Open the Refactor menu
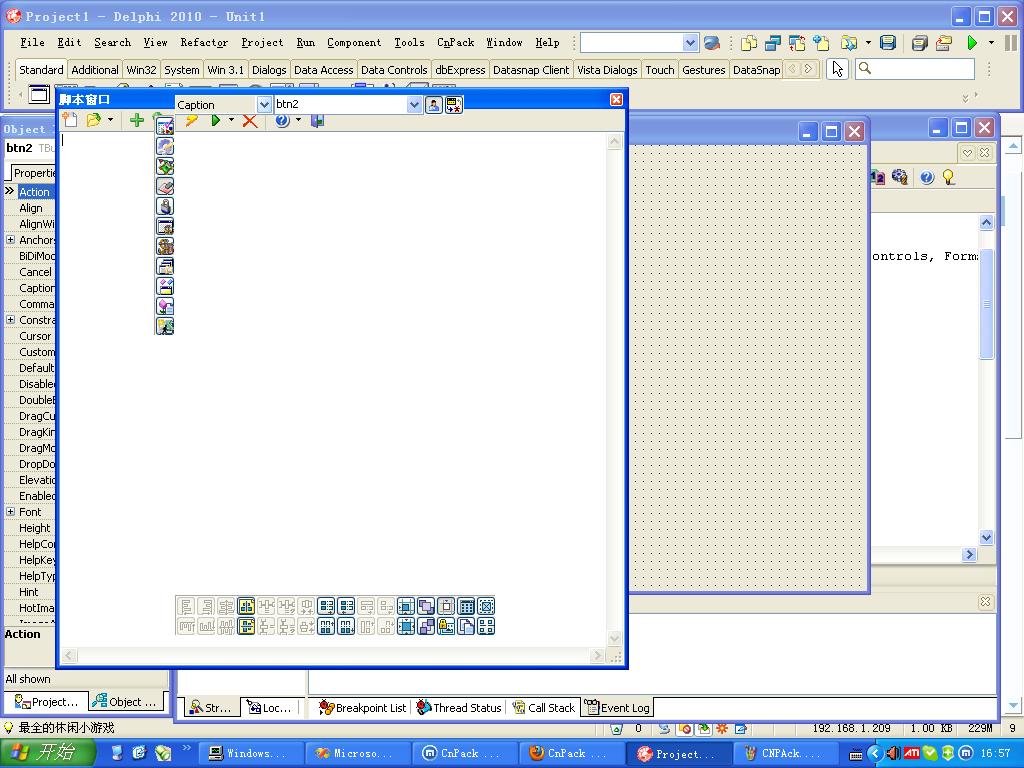This screenshot has height=768, width=1024. [x=204, y=43]
